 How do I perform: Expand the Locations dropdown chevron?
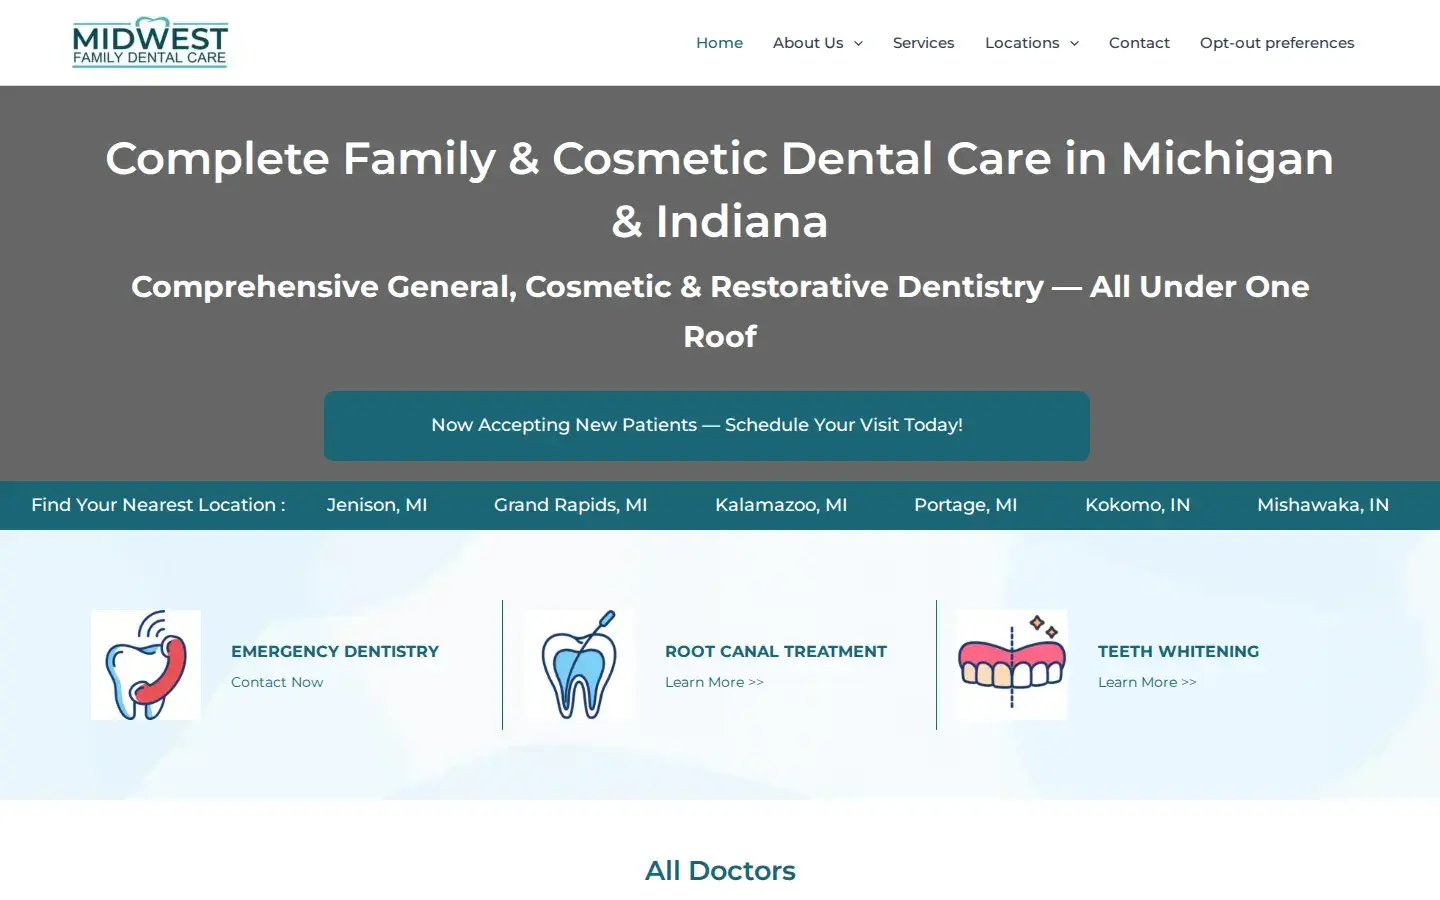tap(1074, 43)
